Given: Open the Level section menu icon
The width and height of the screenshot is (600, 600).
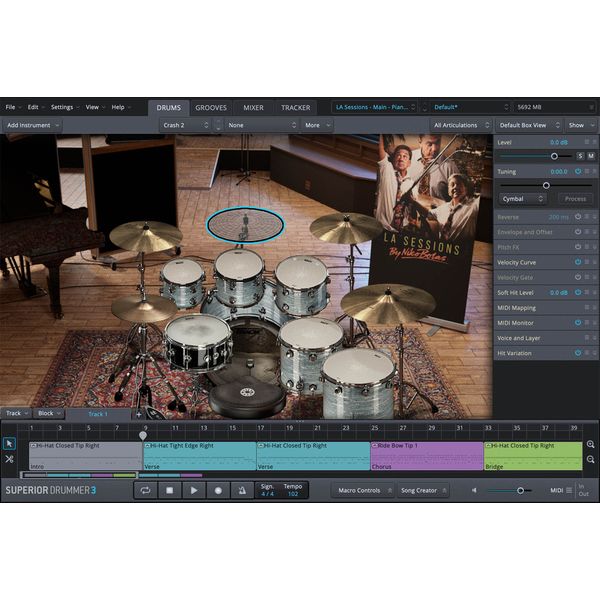Looking at the screenshot, I should click(x=587, y=142).
